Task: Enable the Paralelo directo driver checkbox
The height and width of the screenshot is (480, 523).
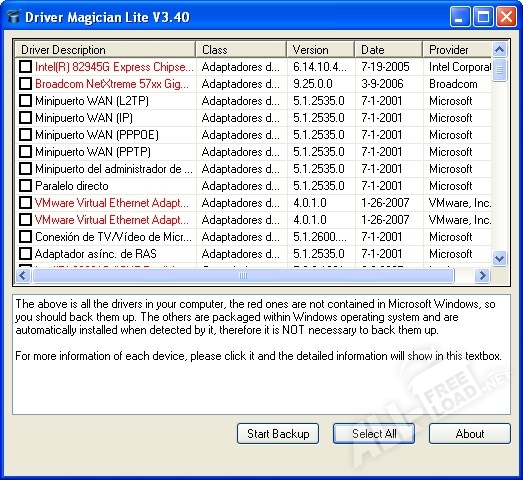Action: click(x=25, y=186)
